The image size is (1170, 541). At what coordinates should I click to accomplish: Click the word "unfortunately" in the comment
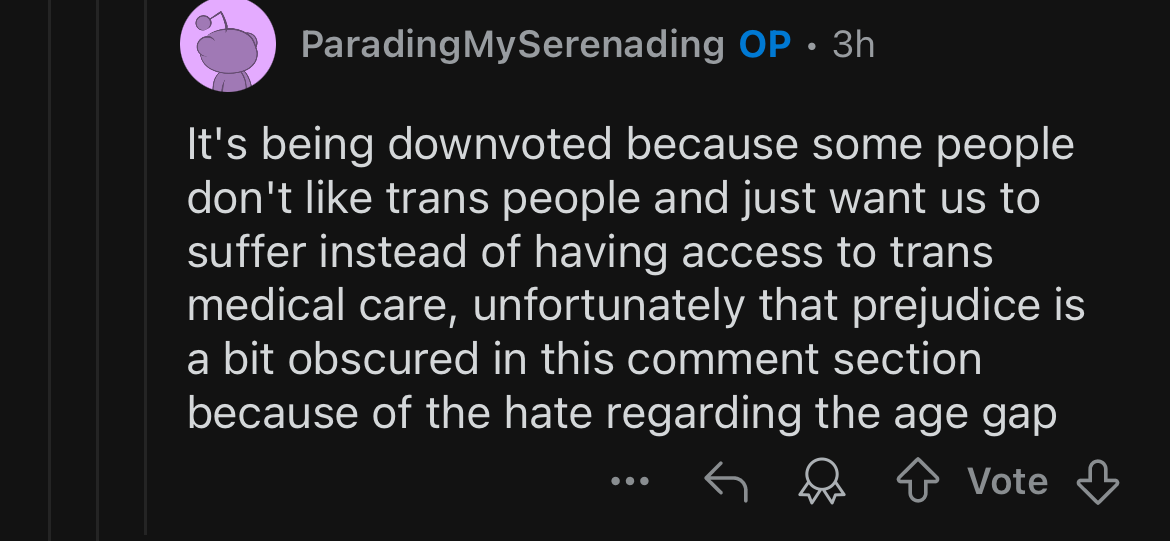[x=608, y=307]
